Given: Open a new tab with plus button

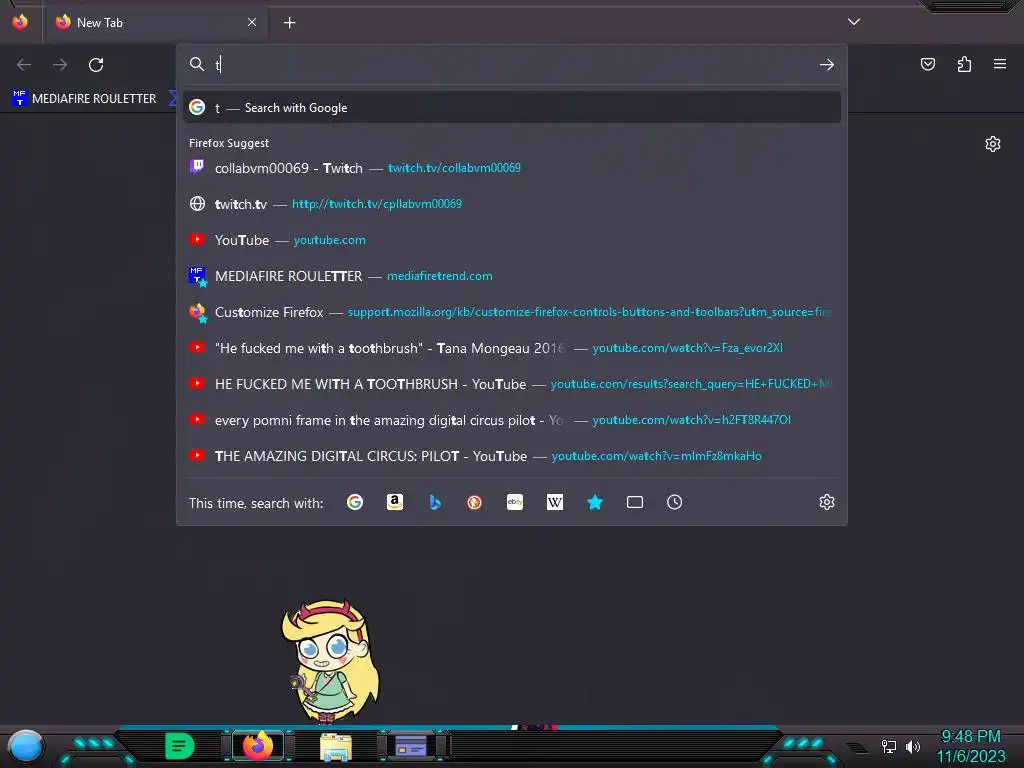Looking at the screenshot, I should pyautogui.click(x=290, y=23).
